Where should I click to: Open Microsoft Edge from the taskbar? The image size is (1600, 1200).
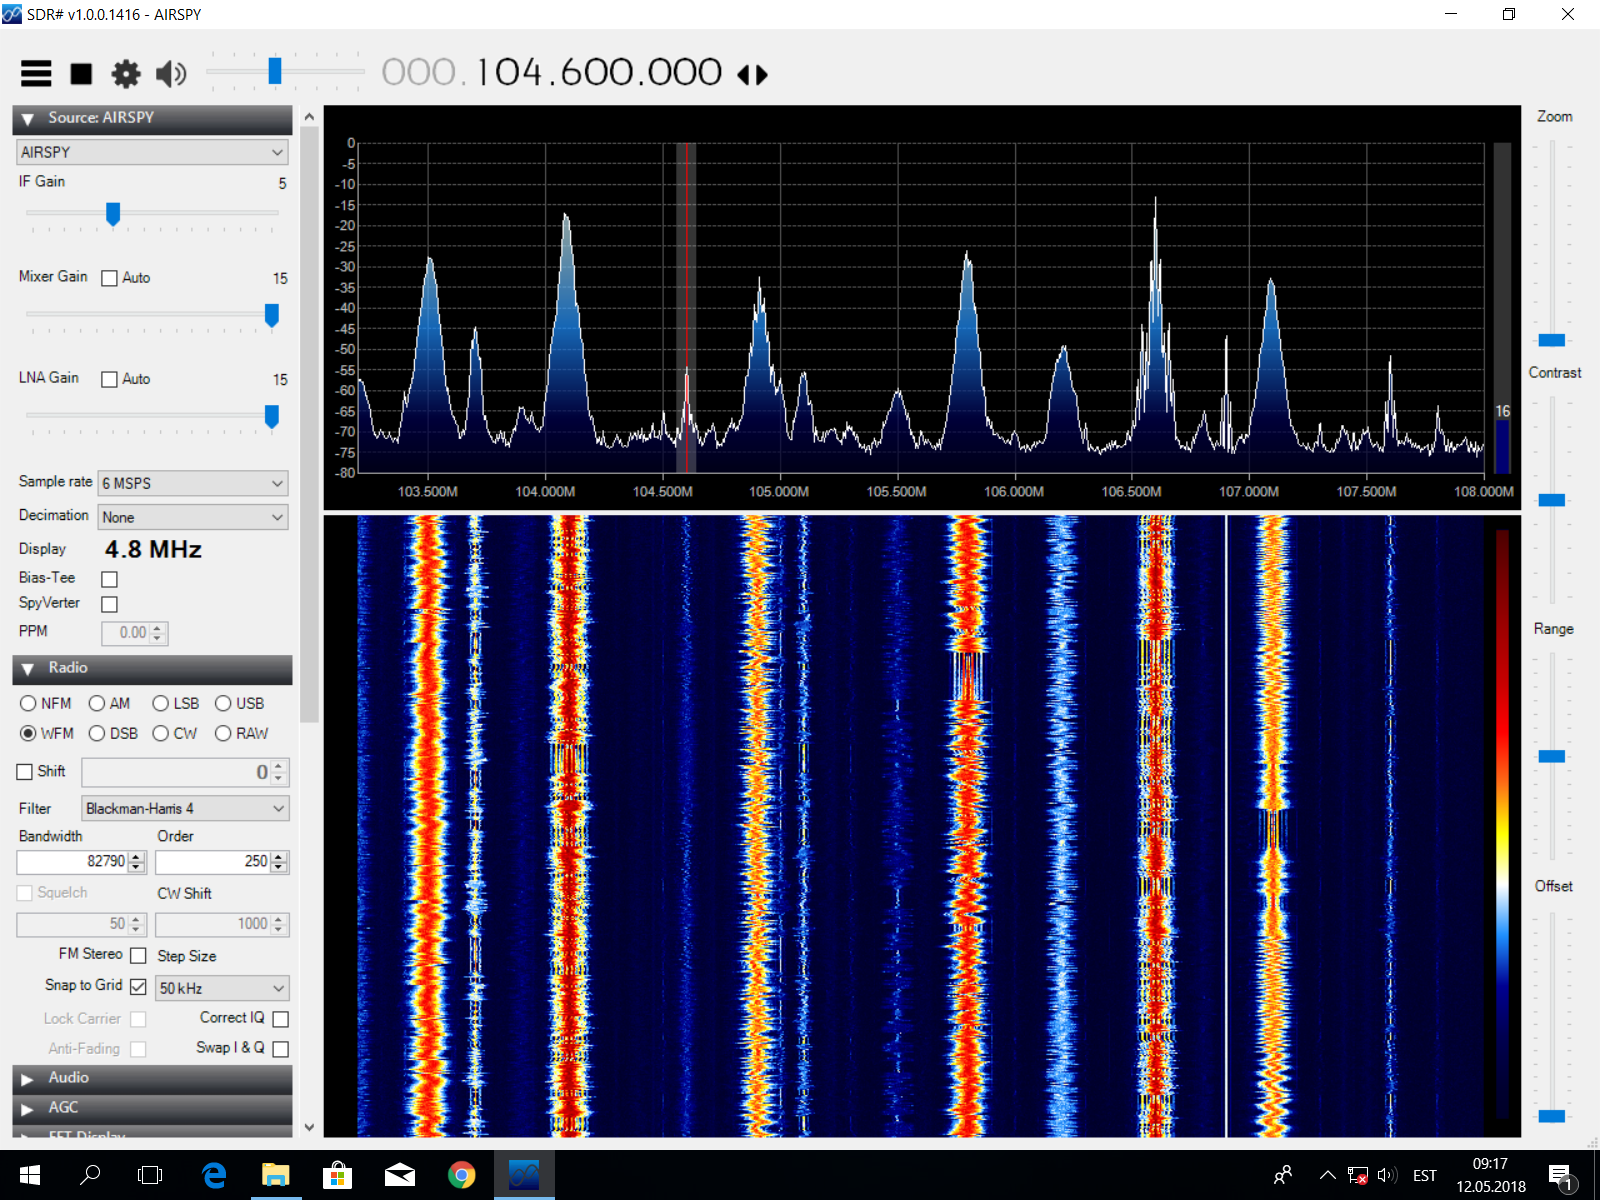(x=214, y=1175)
